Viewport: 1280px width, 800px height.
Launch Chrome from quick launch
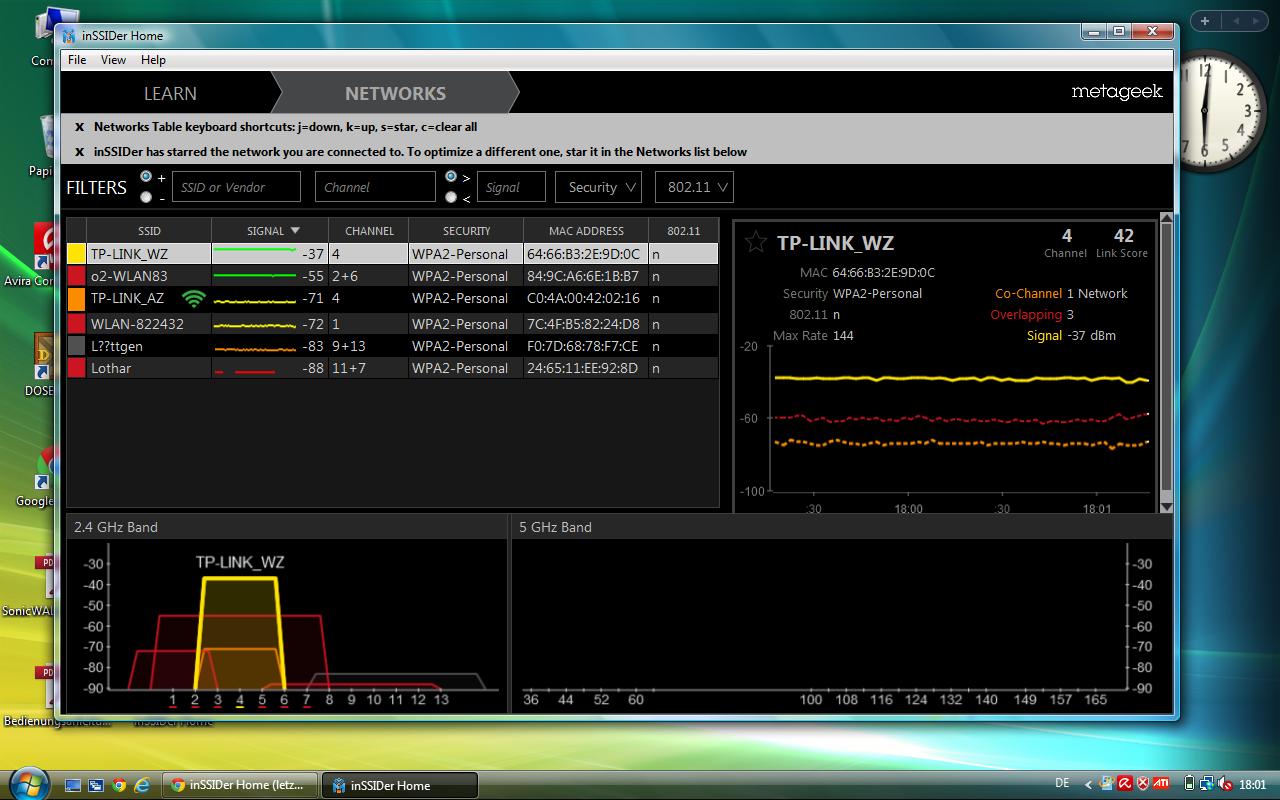tap(119, 785)
